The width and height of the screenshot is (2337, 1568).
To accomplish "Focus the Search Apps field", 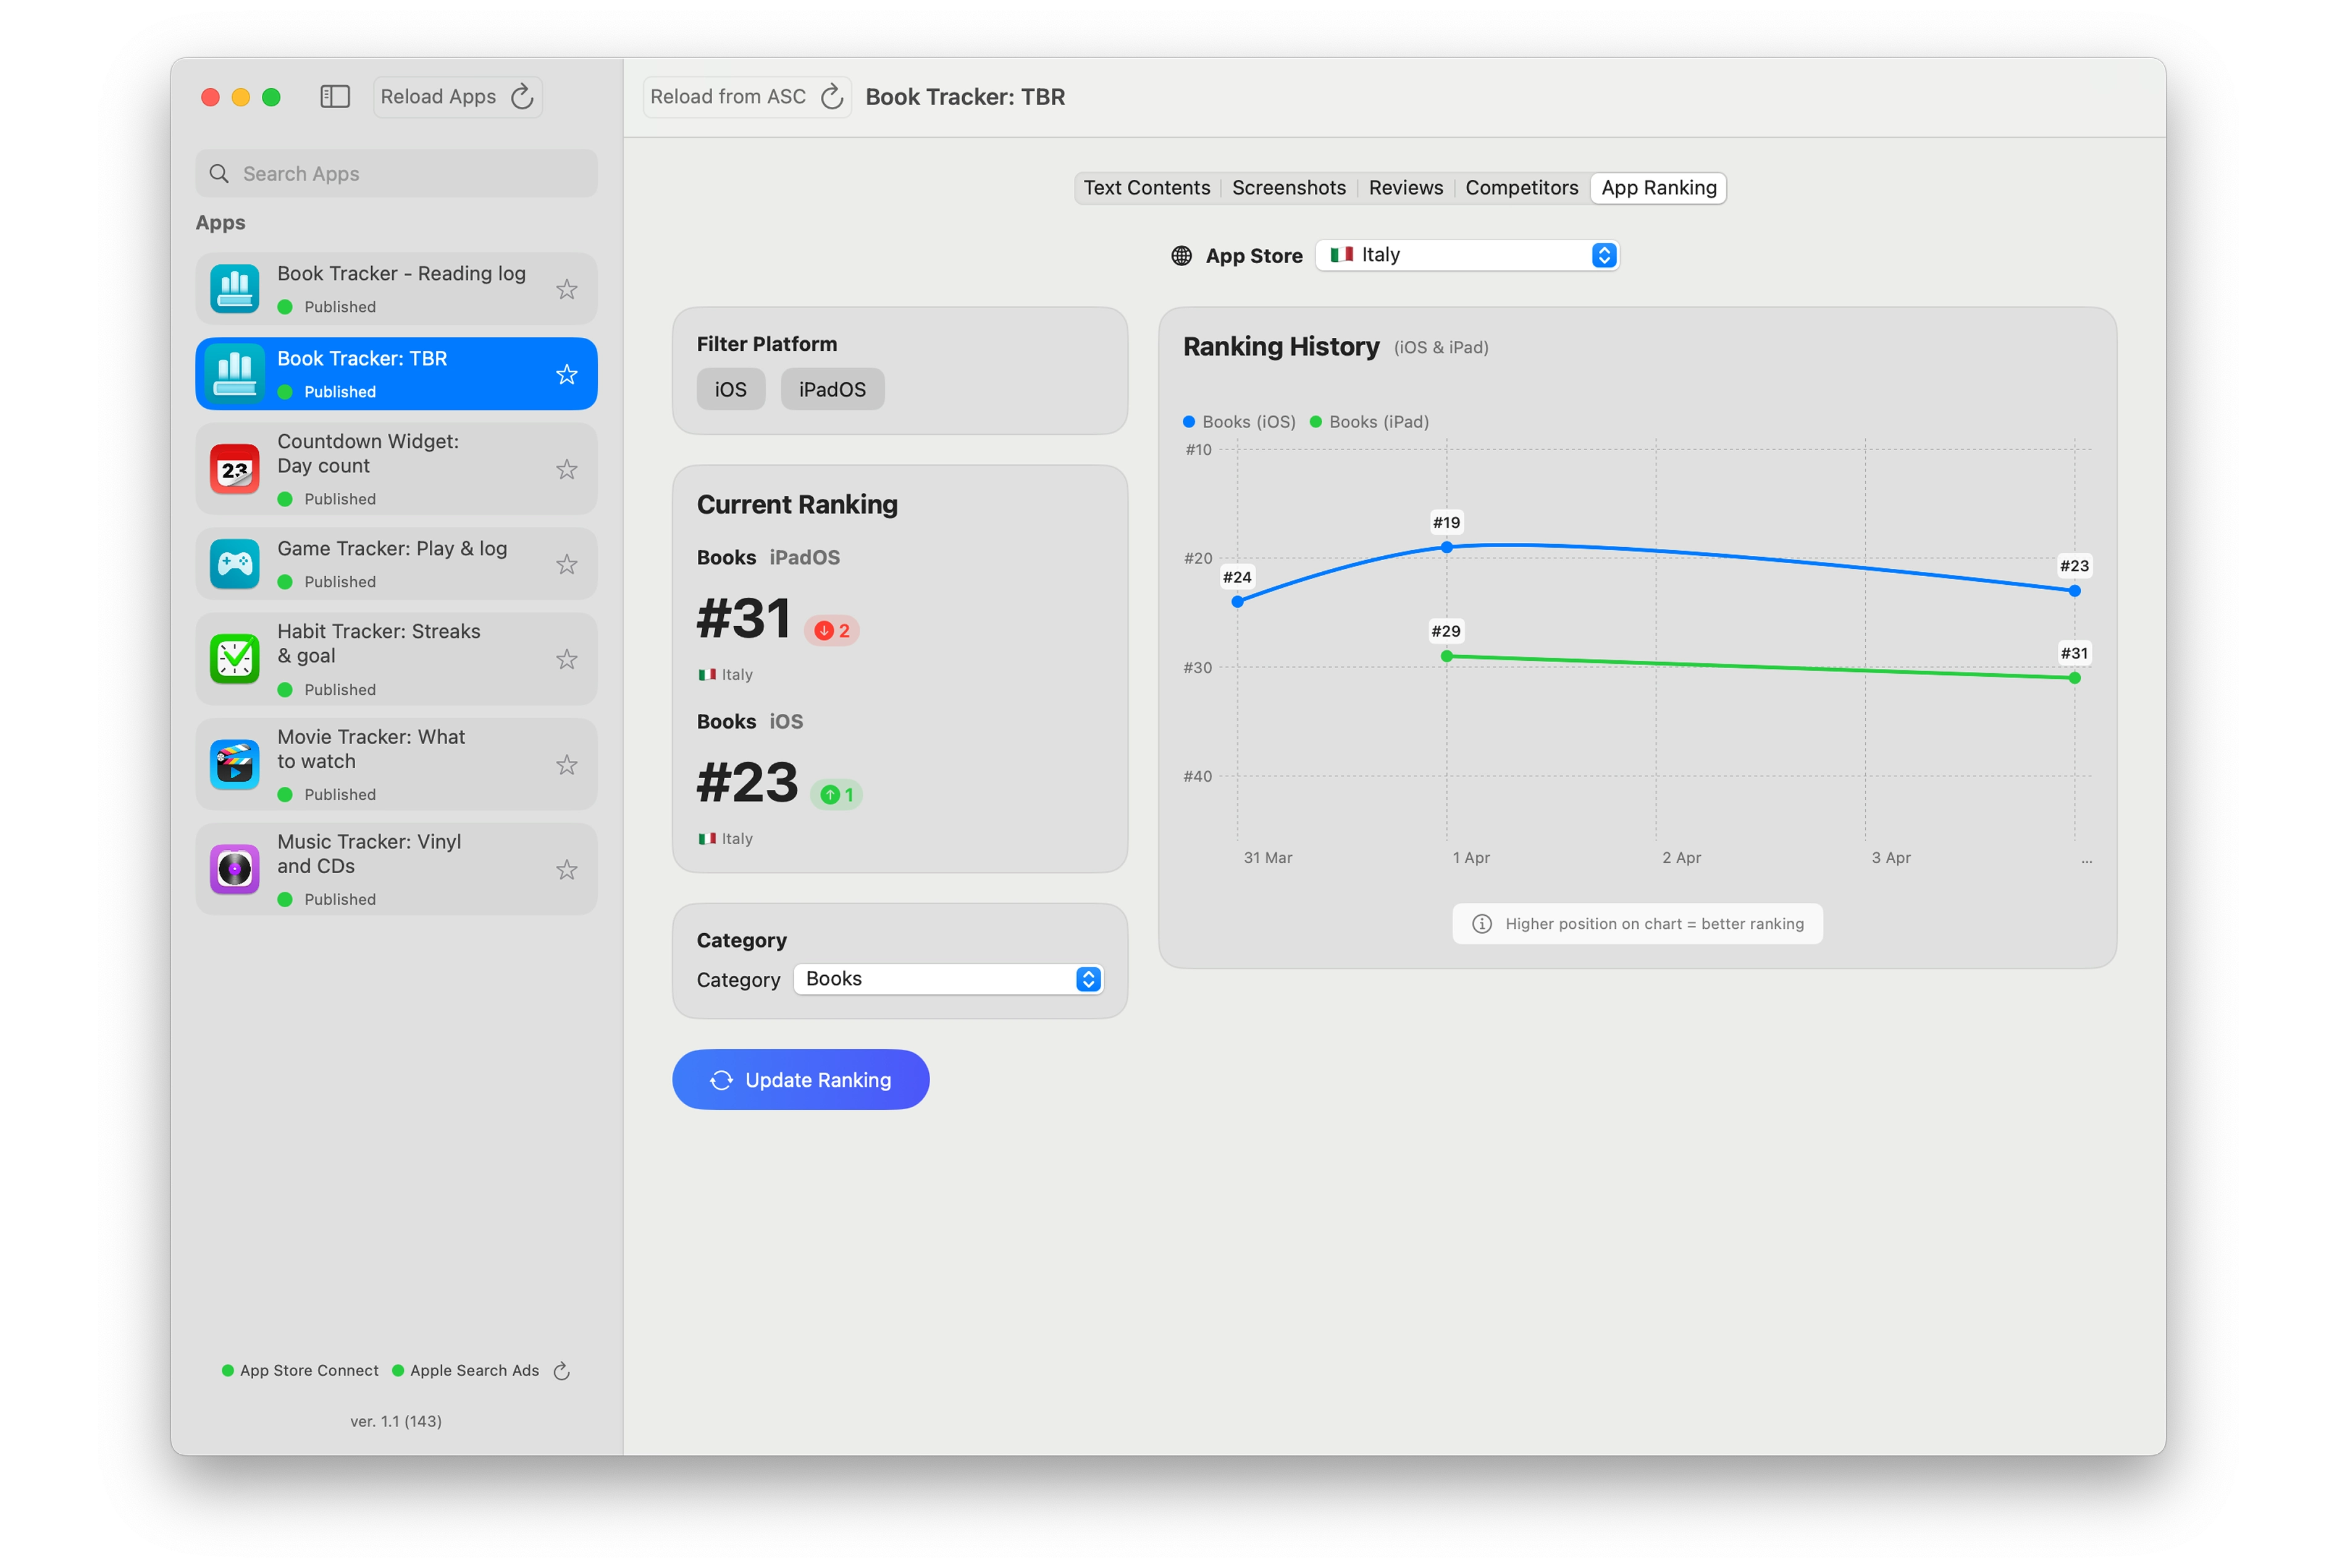I will click(x=397, y=174).
